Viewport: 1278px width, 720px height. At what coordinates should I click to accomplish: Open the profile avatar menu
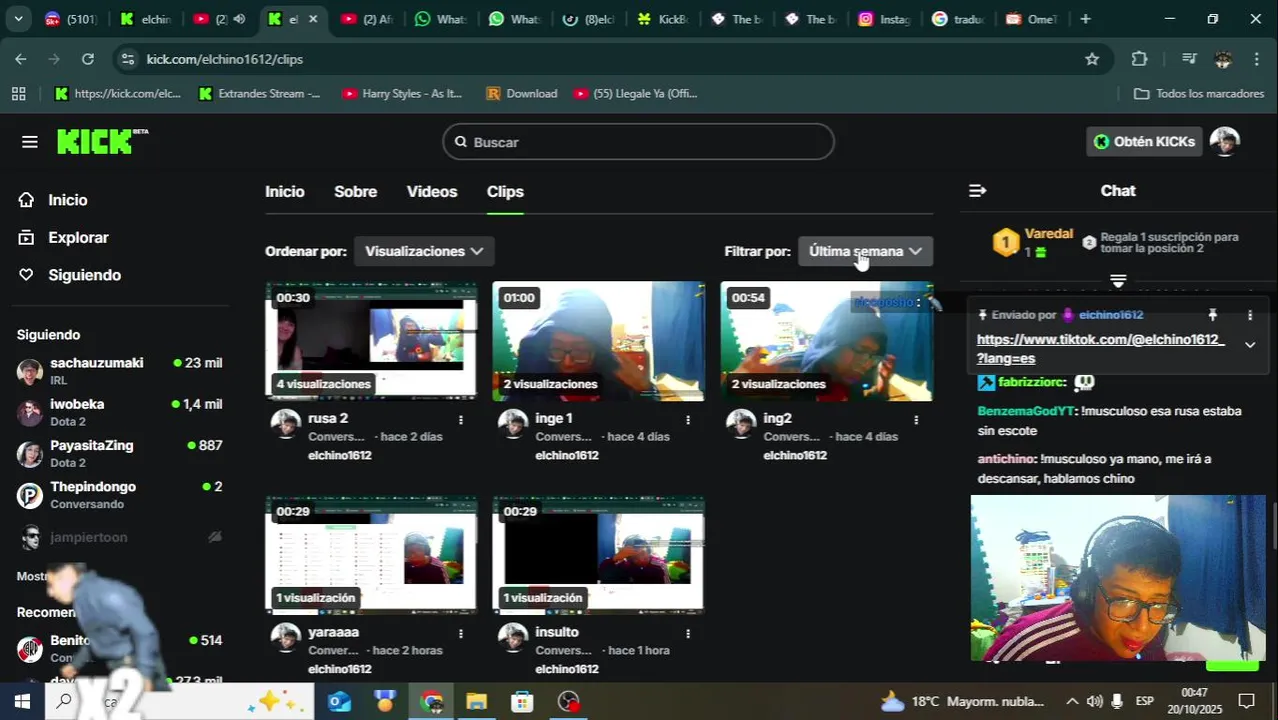coord(1224,141)
